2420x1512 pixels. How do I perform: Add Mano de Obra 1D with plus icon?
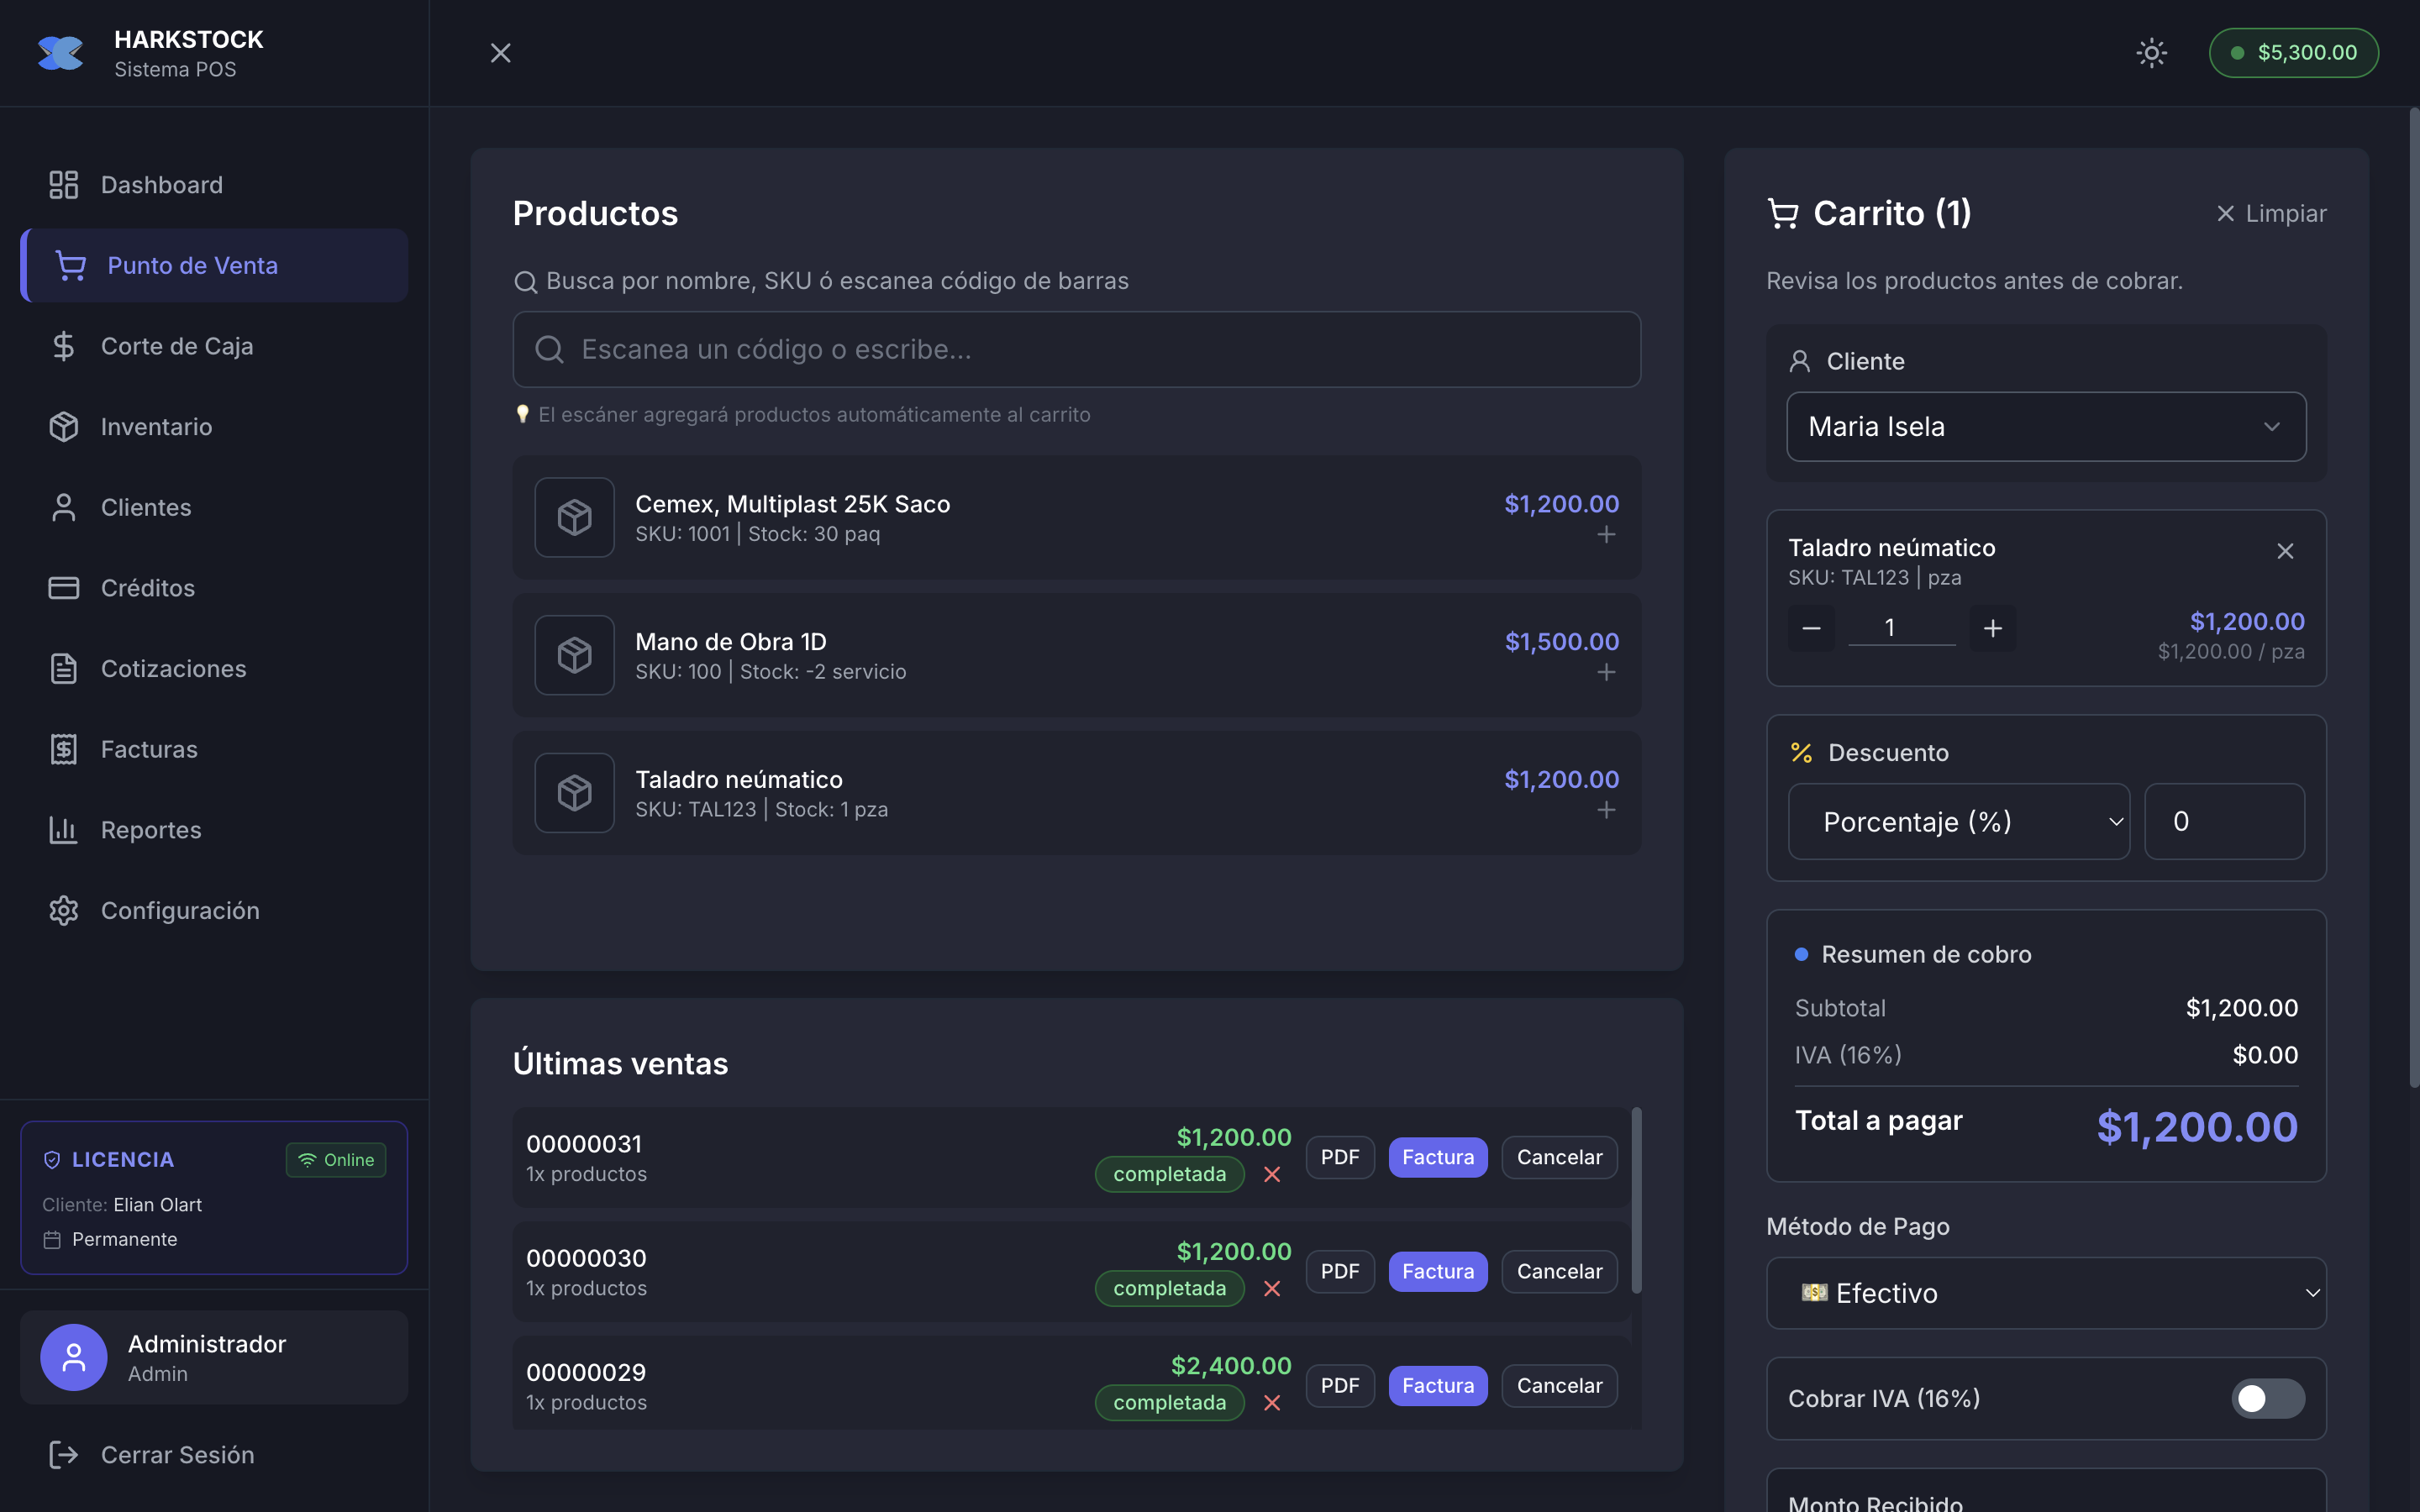[1605, 673]
